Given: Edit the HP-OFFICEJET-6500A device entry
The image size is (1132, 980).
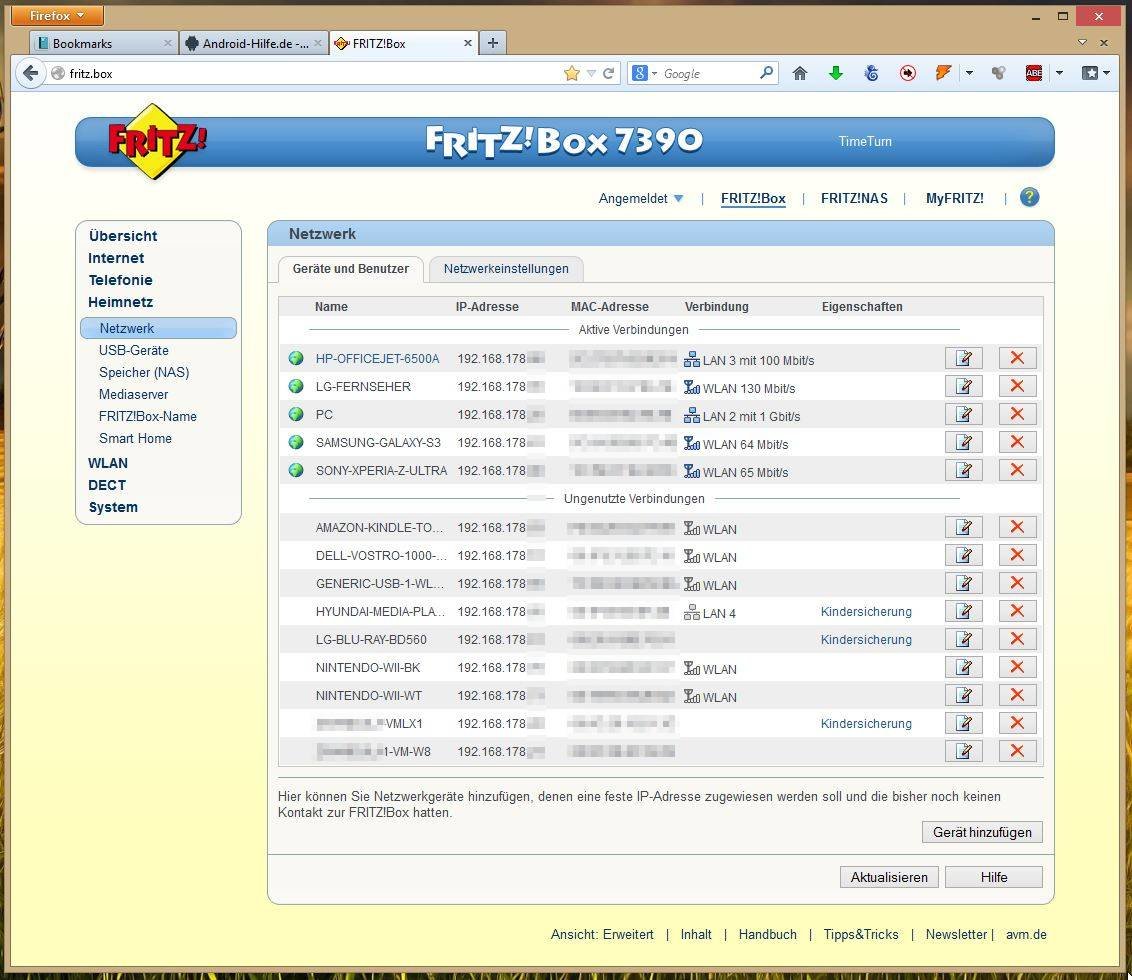Looking at the screenshot, I should click(x=964, y=358).
